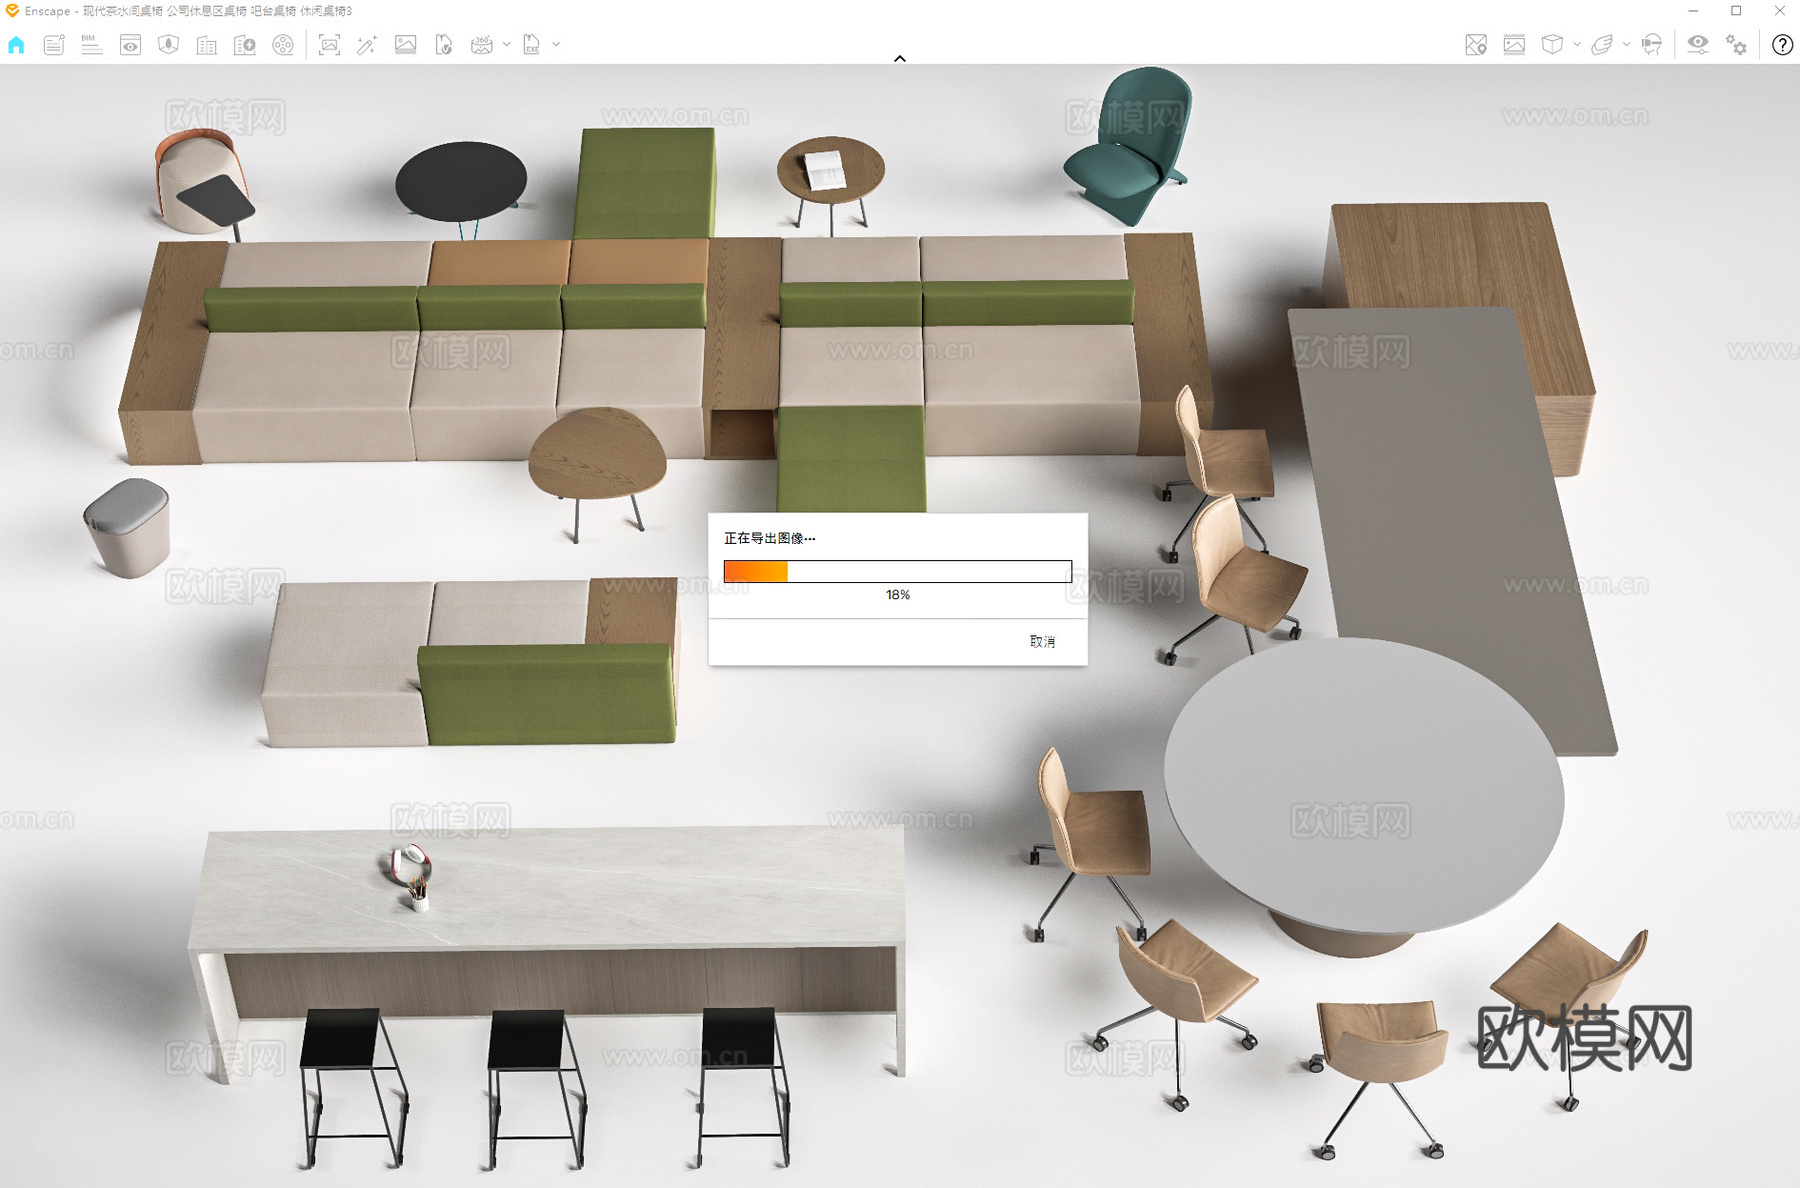The width and height of the screenshot is (1800, 1188).
Task: Collapse the toolbar with the up chevron
Action: (900, 59)
